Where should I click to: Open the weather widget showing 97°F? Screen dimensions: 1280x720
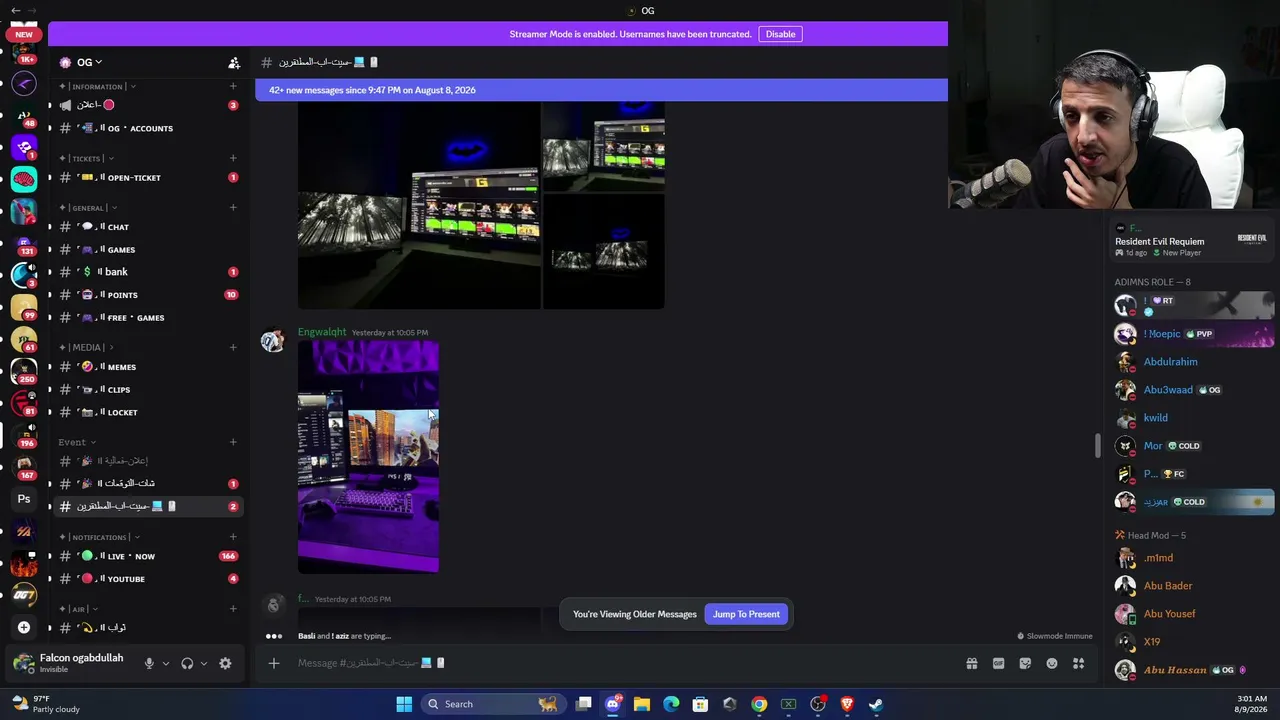click(x=45, y=704)
